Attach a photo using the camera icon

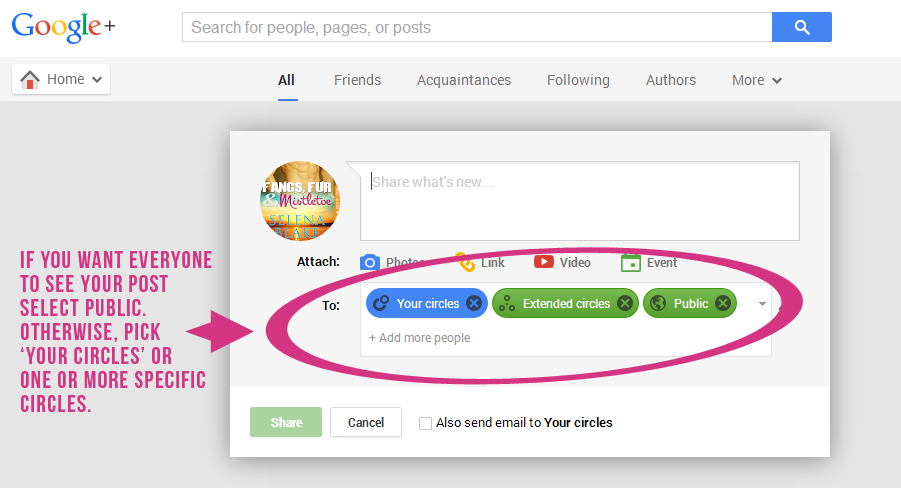370,263
